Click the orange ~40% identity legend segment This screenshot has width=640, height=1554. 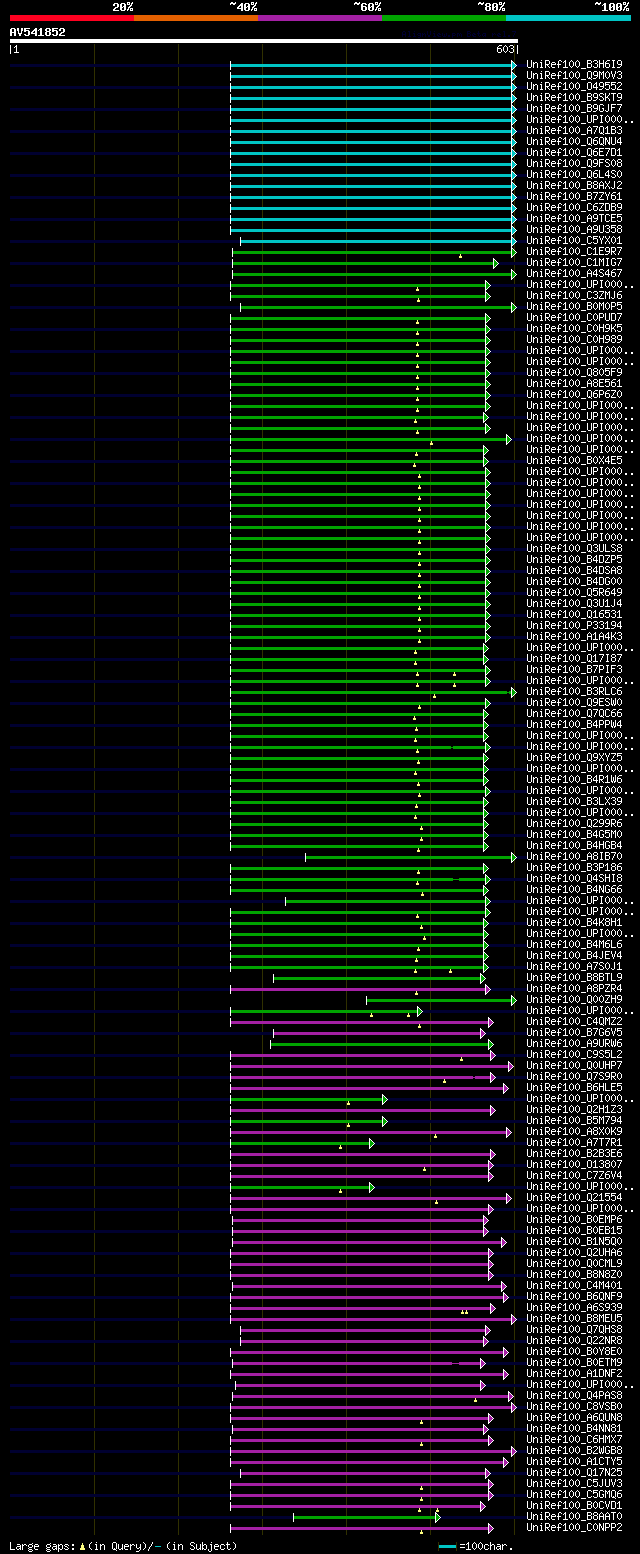click(x=196, y=18)
